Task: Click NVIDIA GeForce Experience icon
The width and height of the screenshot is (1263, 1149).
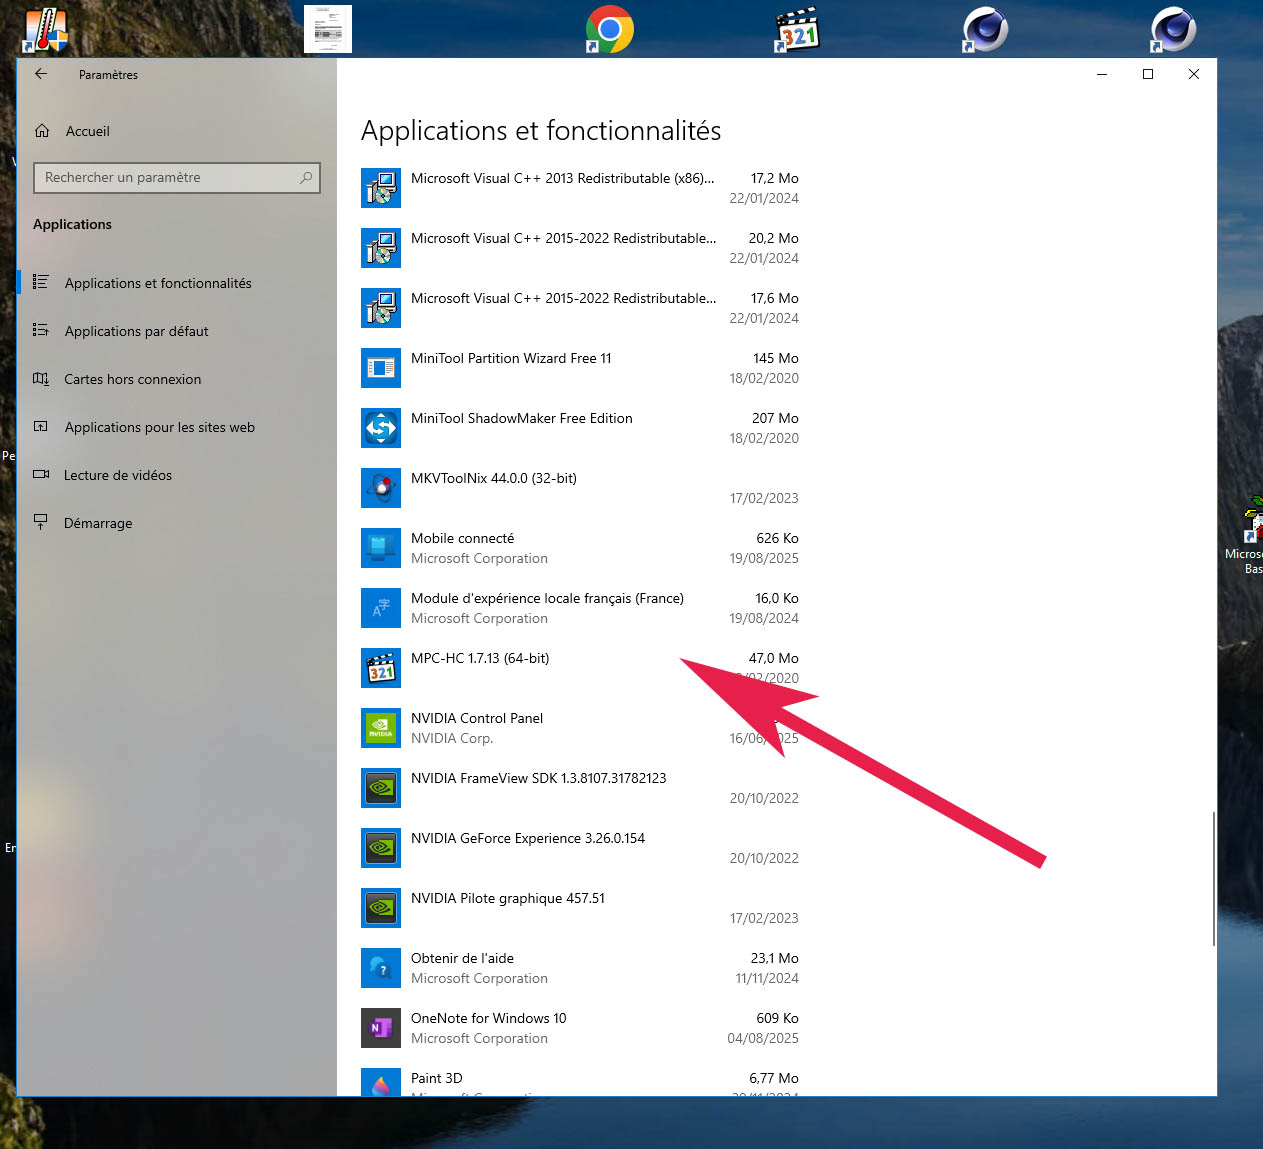Action: pyautogui.click(x=381, y=848)
